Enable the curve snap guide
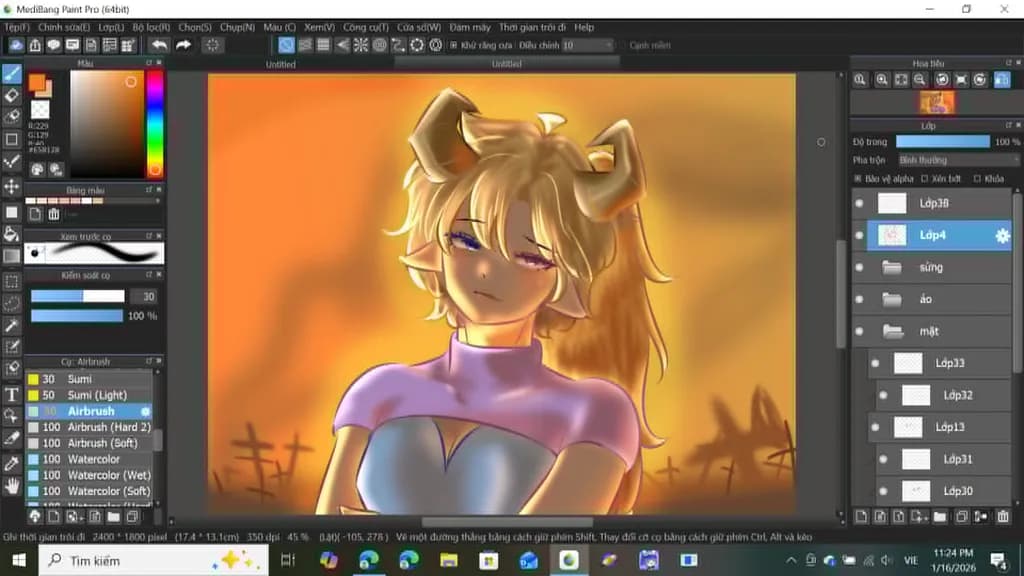Image resolution: width=1024 pixels, height=576 pixels. tap(398, 45)
